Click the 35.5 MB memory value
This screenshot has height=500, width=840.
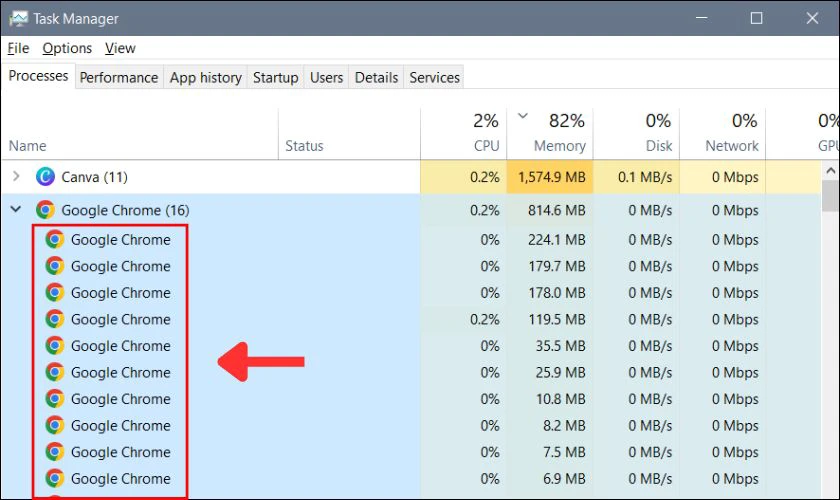[x=560, y=346]
